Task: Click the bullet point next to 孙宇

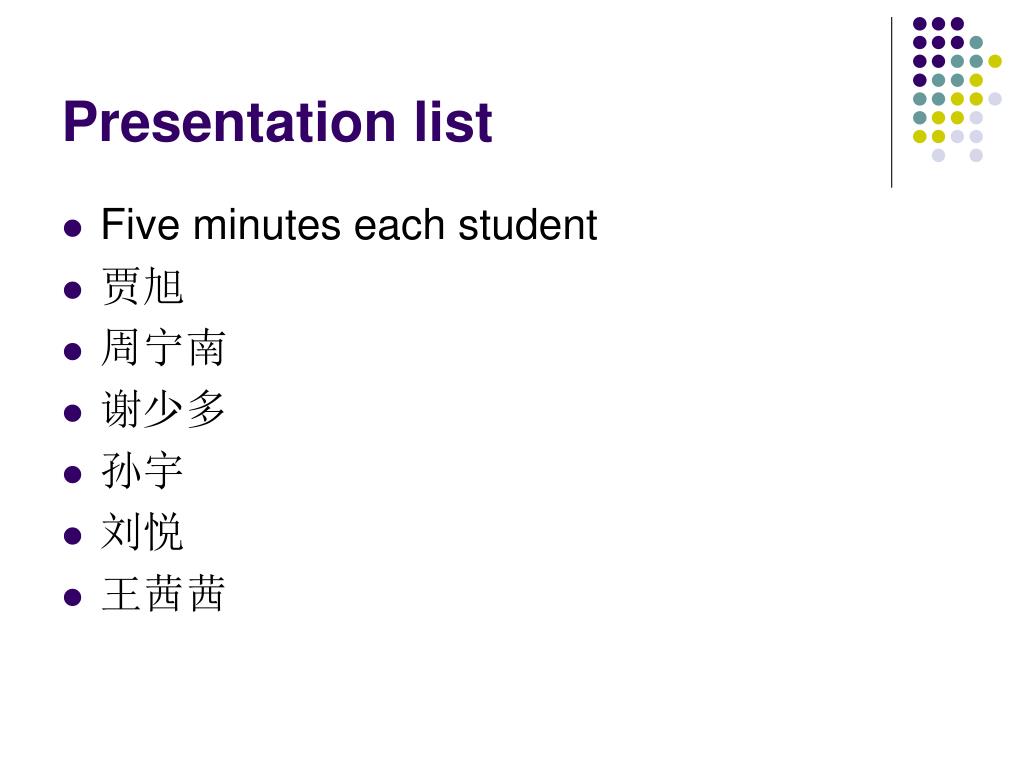Action: pos(72,474)
